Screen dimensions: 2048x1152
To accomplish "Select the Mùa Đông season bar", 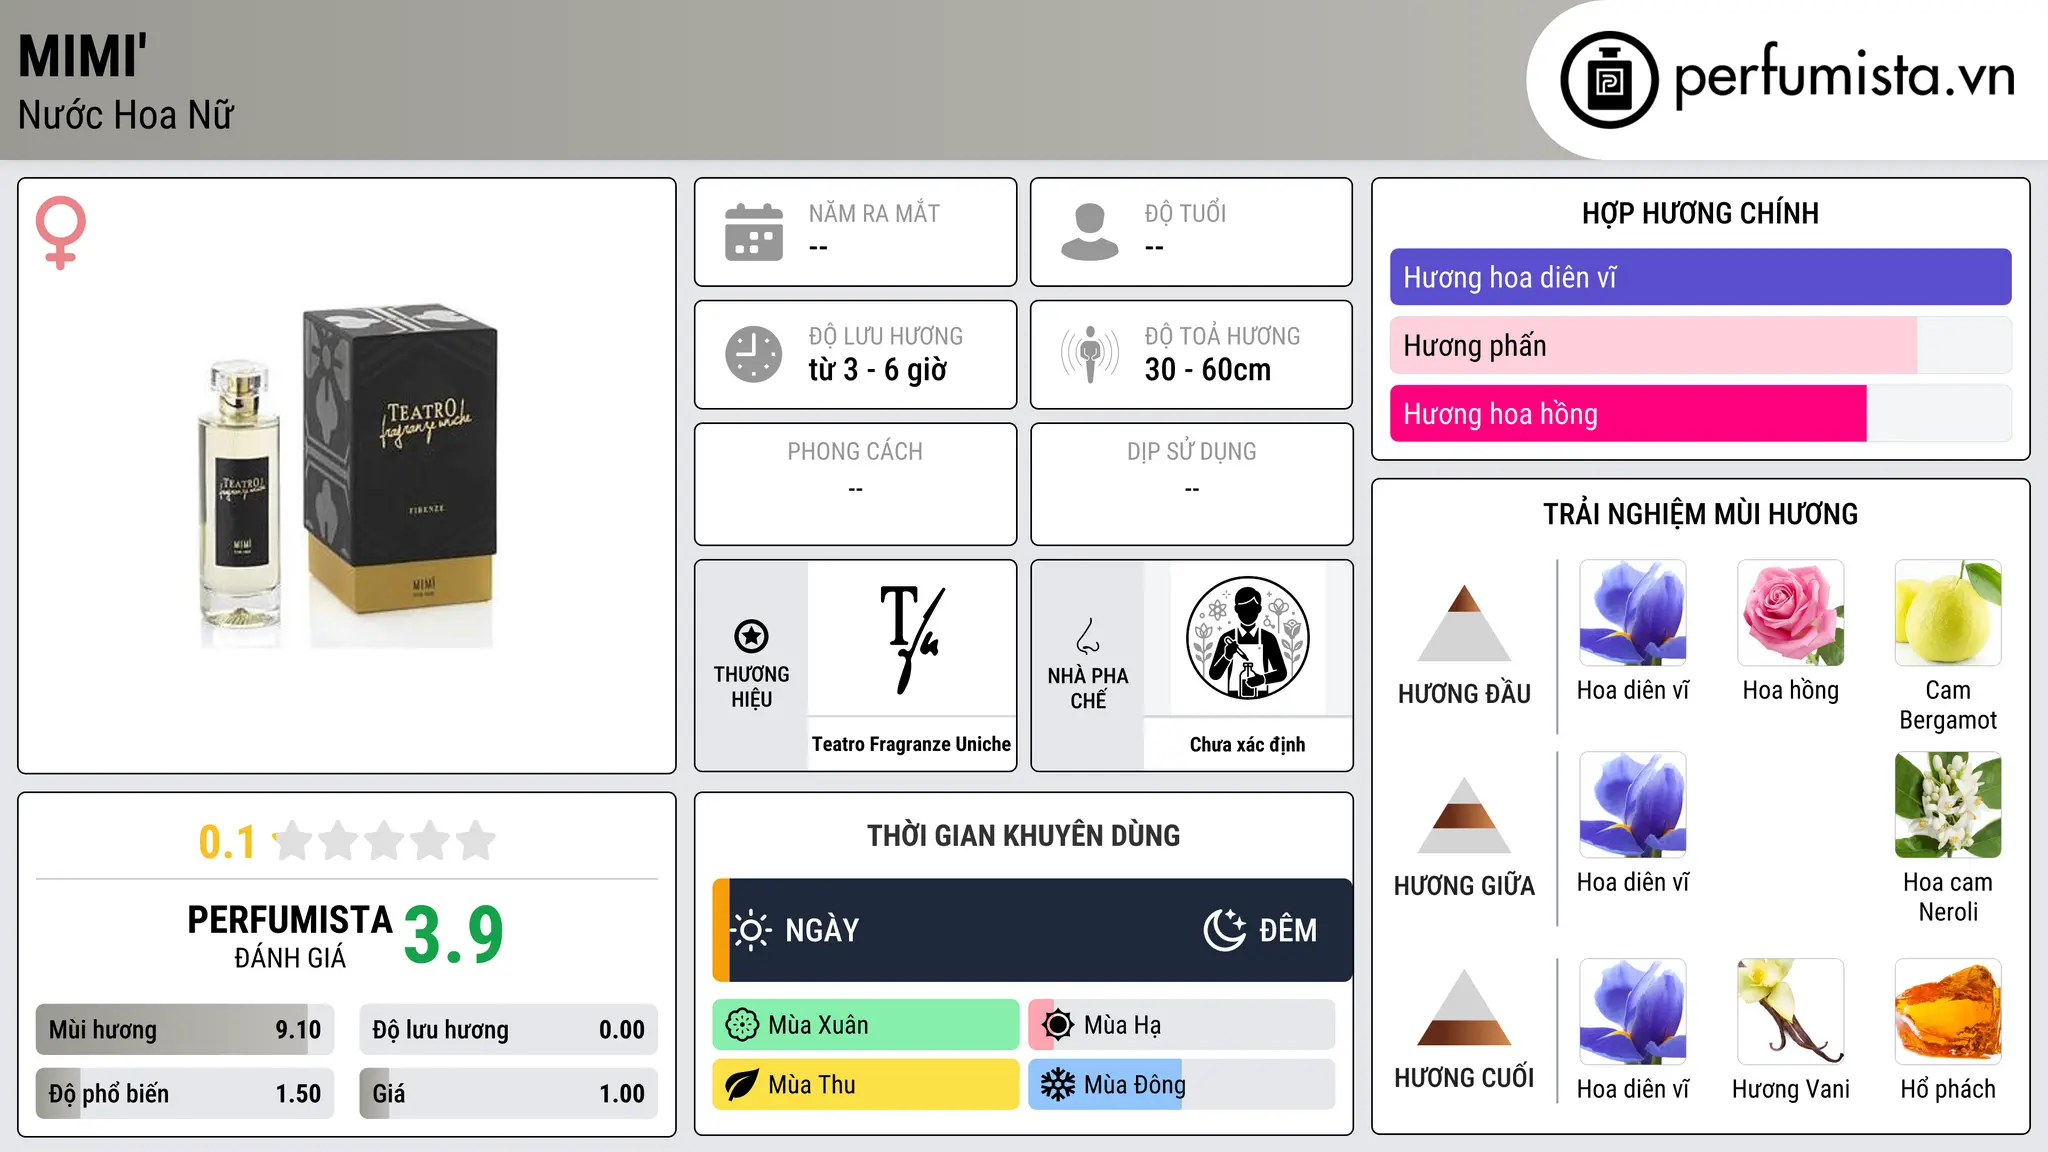I will 1182,1085.
